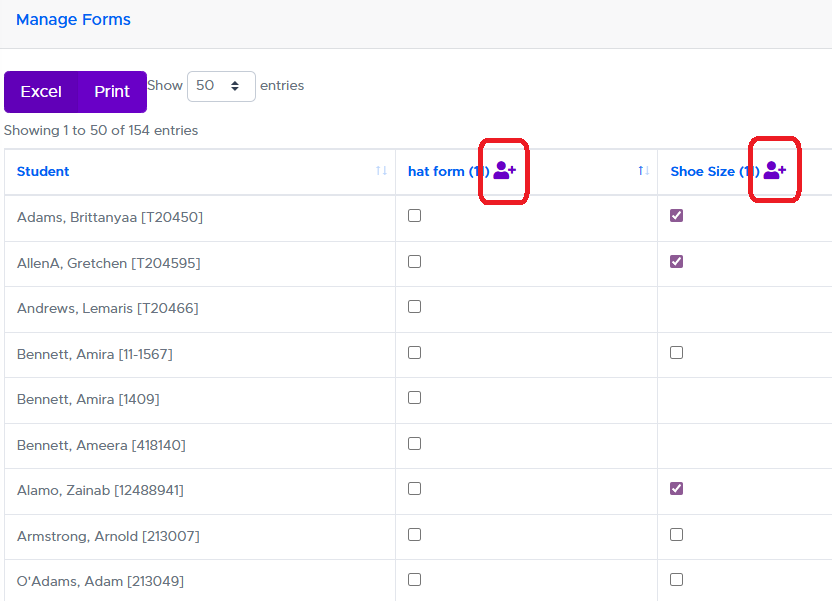Click the Shoe Size column header text

click(x=702, y=171)
